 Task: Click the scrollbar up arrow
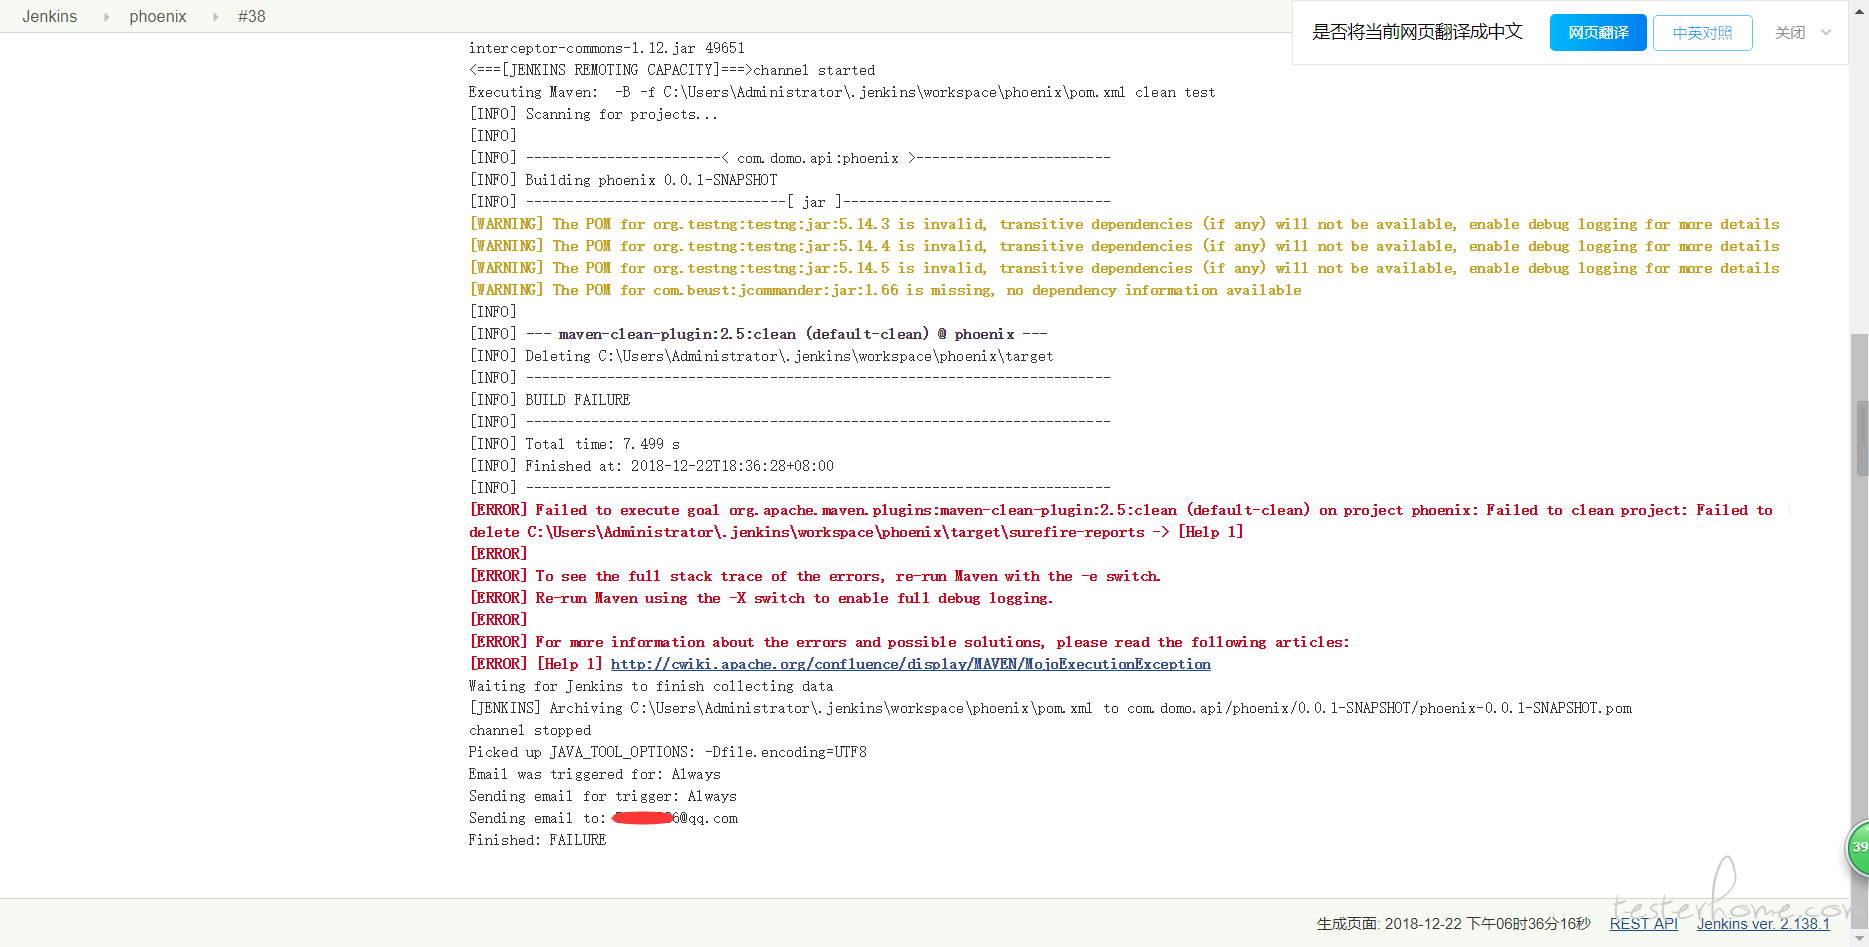(x=1859, y=6)
